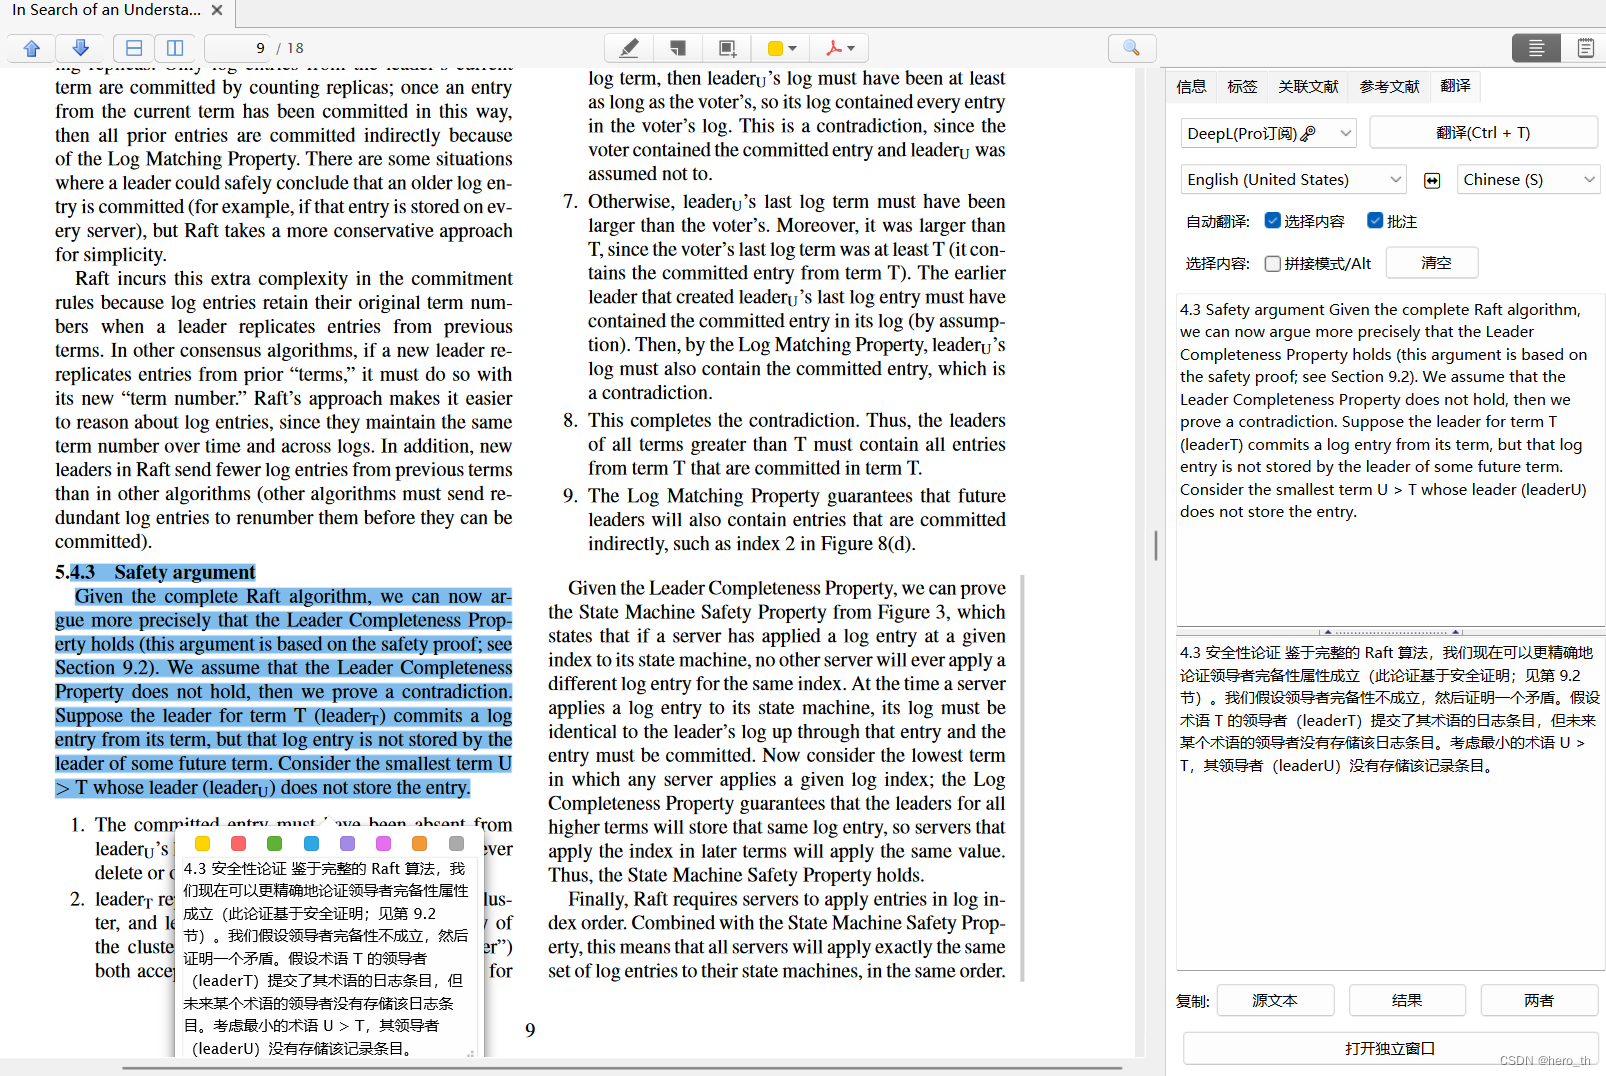Close the 'In Search of an Understa...' tab
Screen dimensions: 1606x1076
click(217, 10)
